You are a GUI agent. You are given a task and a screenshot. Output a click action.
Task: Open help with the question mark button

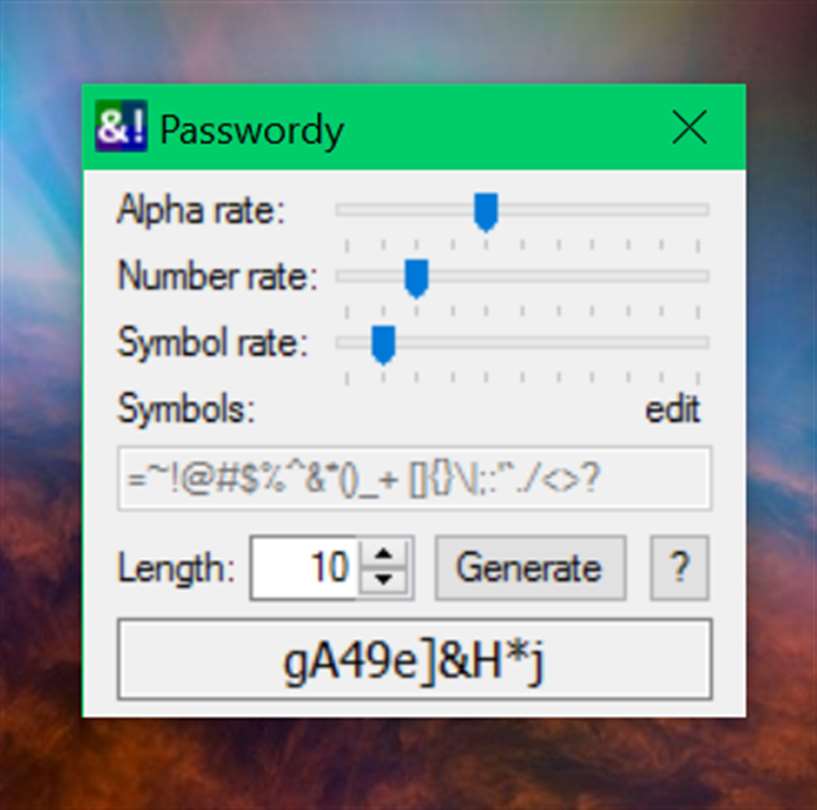[x=679, y=568]
